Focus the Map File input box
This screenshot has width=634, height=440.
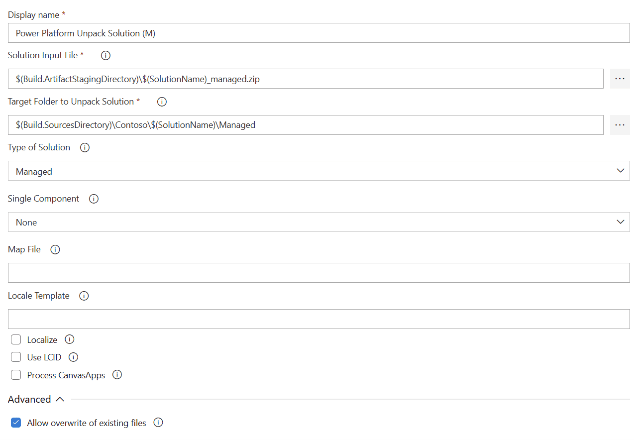tap(318, 272)
